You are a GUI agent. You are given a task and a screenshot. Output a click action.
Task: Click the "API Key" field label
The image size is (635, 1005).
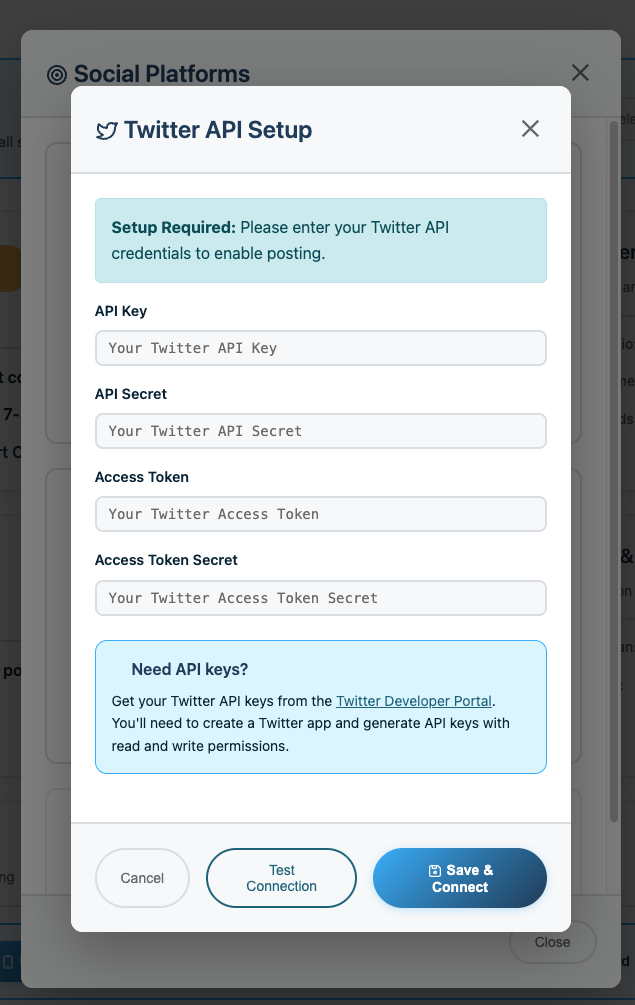click(x=121, y=311)
